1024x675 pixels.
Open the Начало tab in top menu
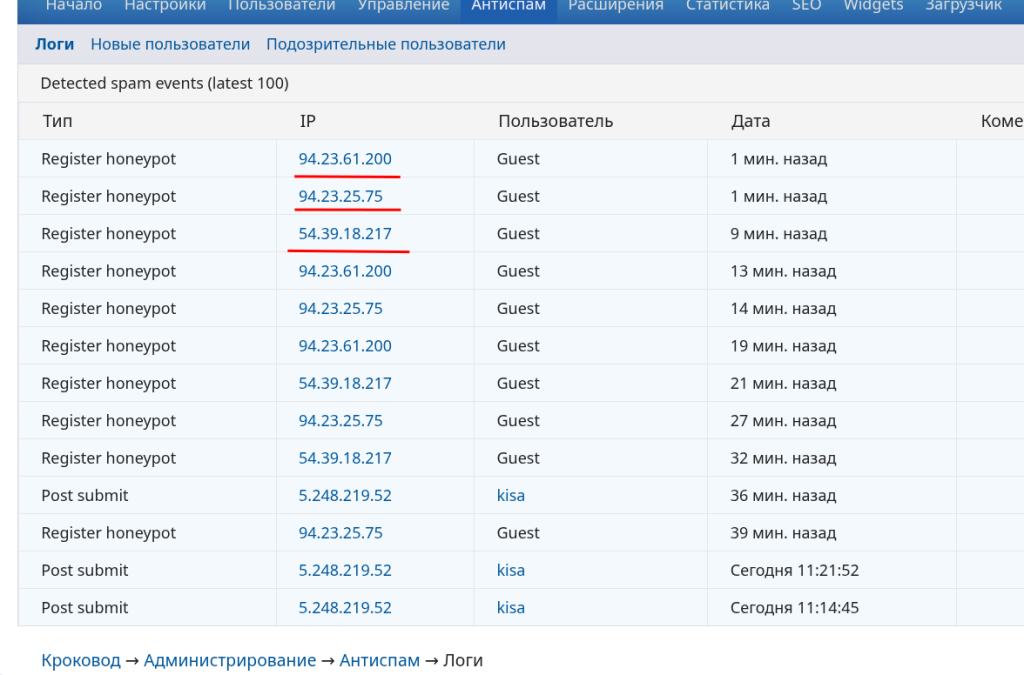tap(74, 6)
